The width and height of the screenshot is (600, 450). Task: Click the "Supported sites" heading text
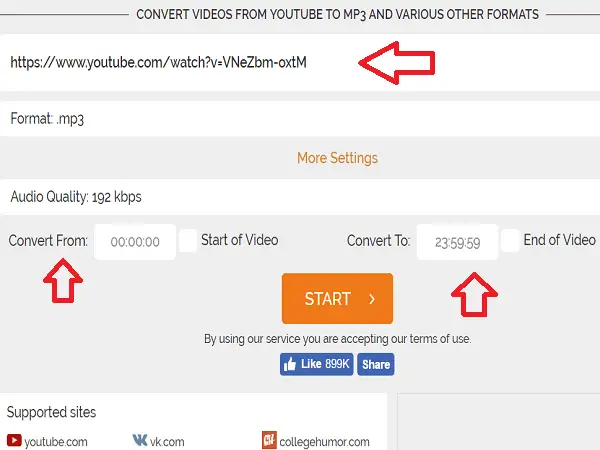(x=51, y=412)
